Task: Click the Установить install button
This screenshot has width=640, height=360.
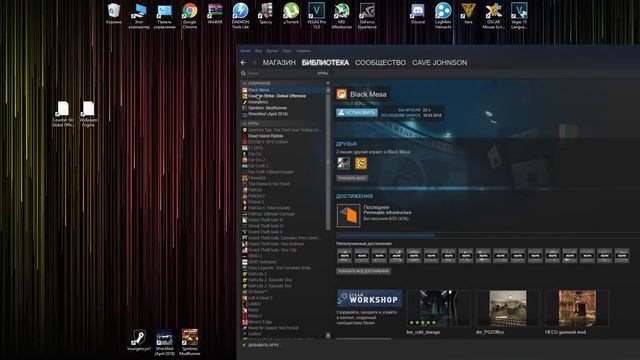Action: pyautogui.click(x=357, y=113)
